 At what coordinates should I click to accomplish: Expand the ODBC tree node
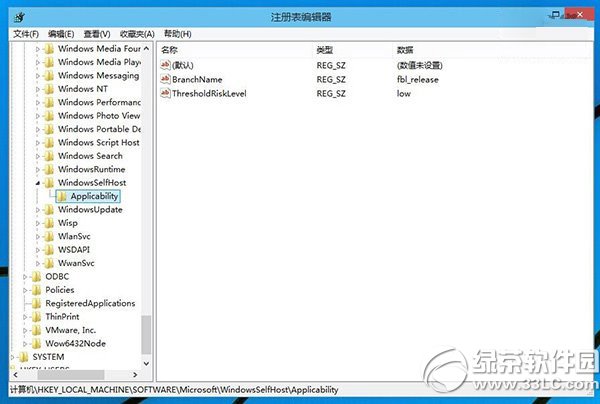tap(25, 277)
